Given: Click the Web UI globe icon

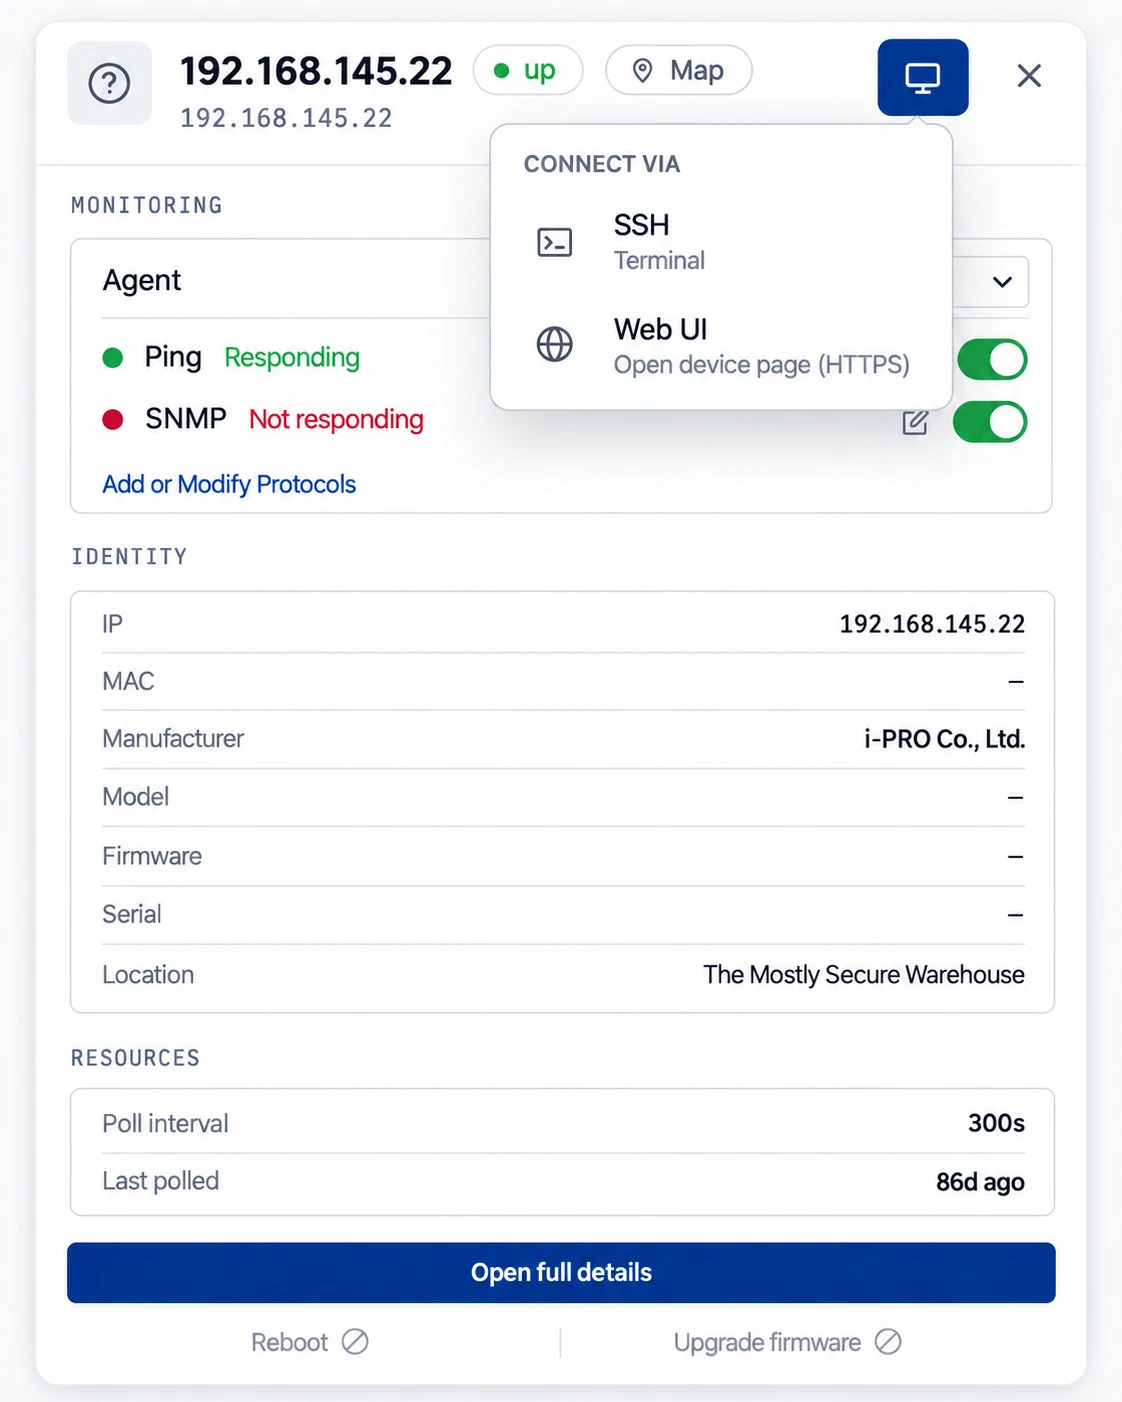Looking at the screenshot, I should pos(555,344).
